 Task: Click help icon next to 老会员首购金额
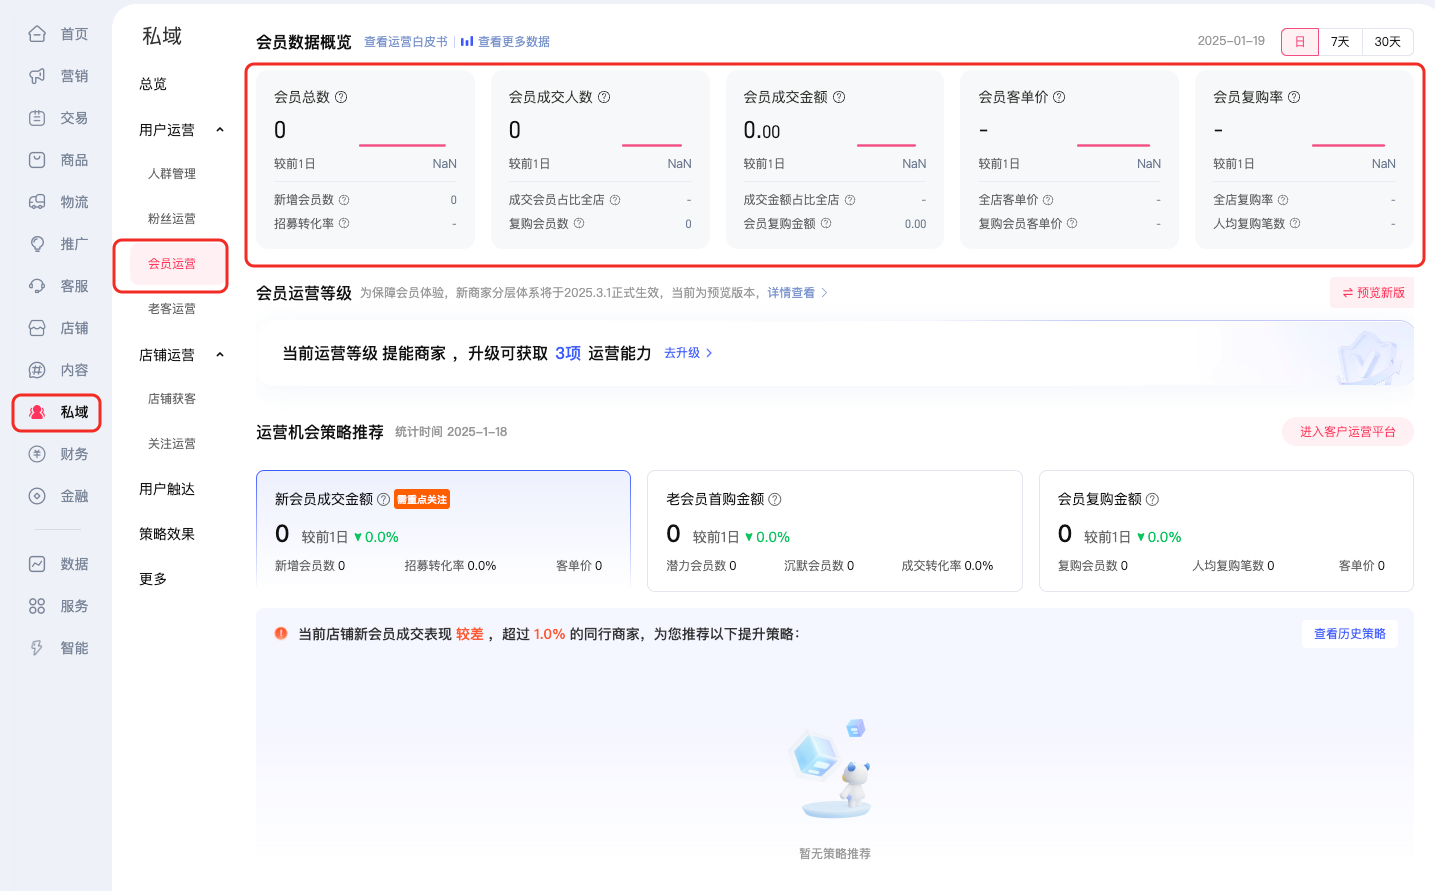pos(775,499)
